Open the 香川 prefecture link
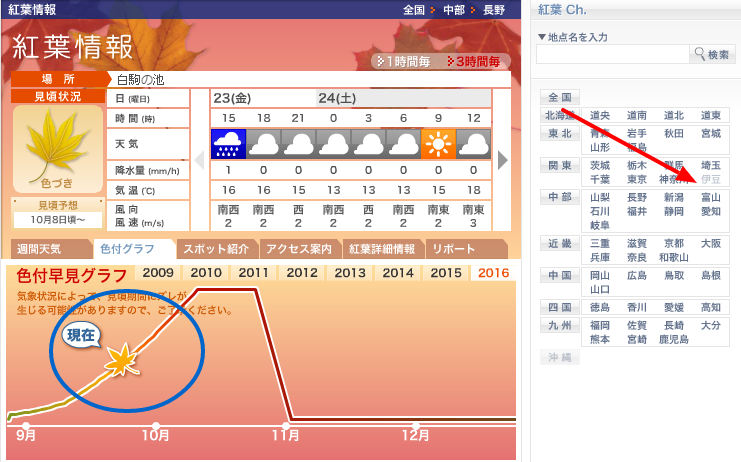The height and width of the screenshot is (462, 741). tap(637, 308)
